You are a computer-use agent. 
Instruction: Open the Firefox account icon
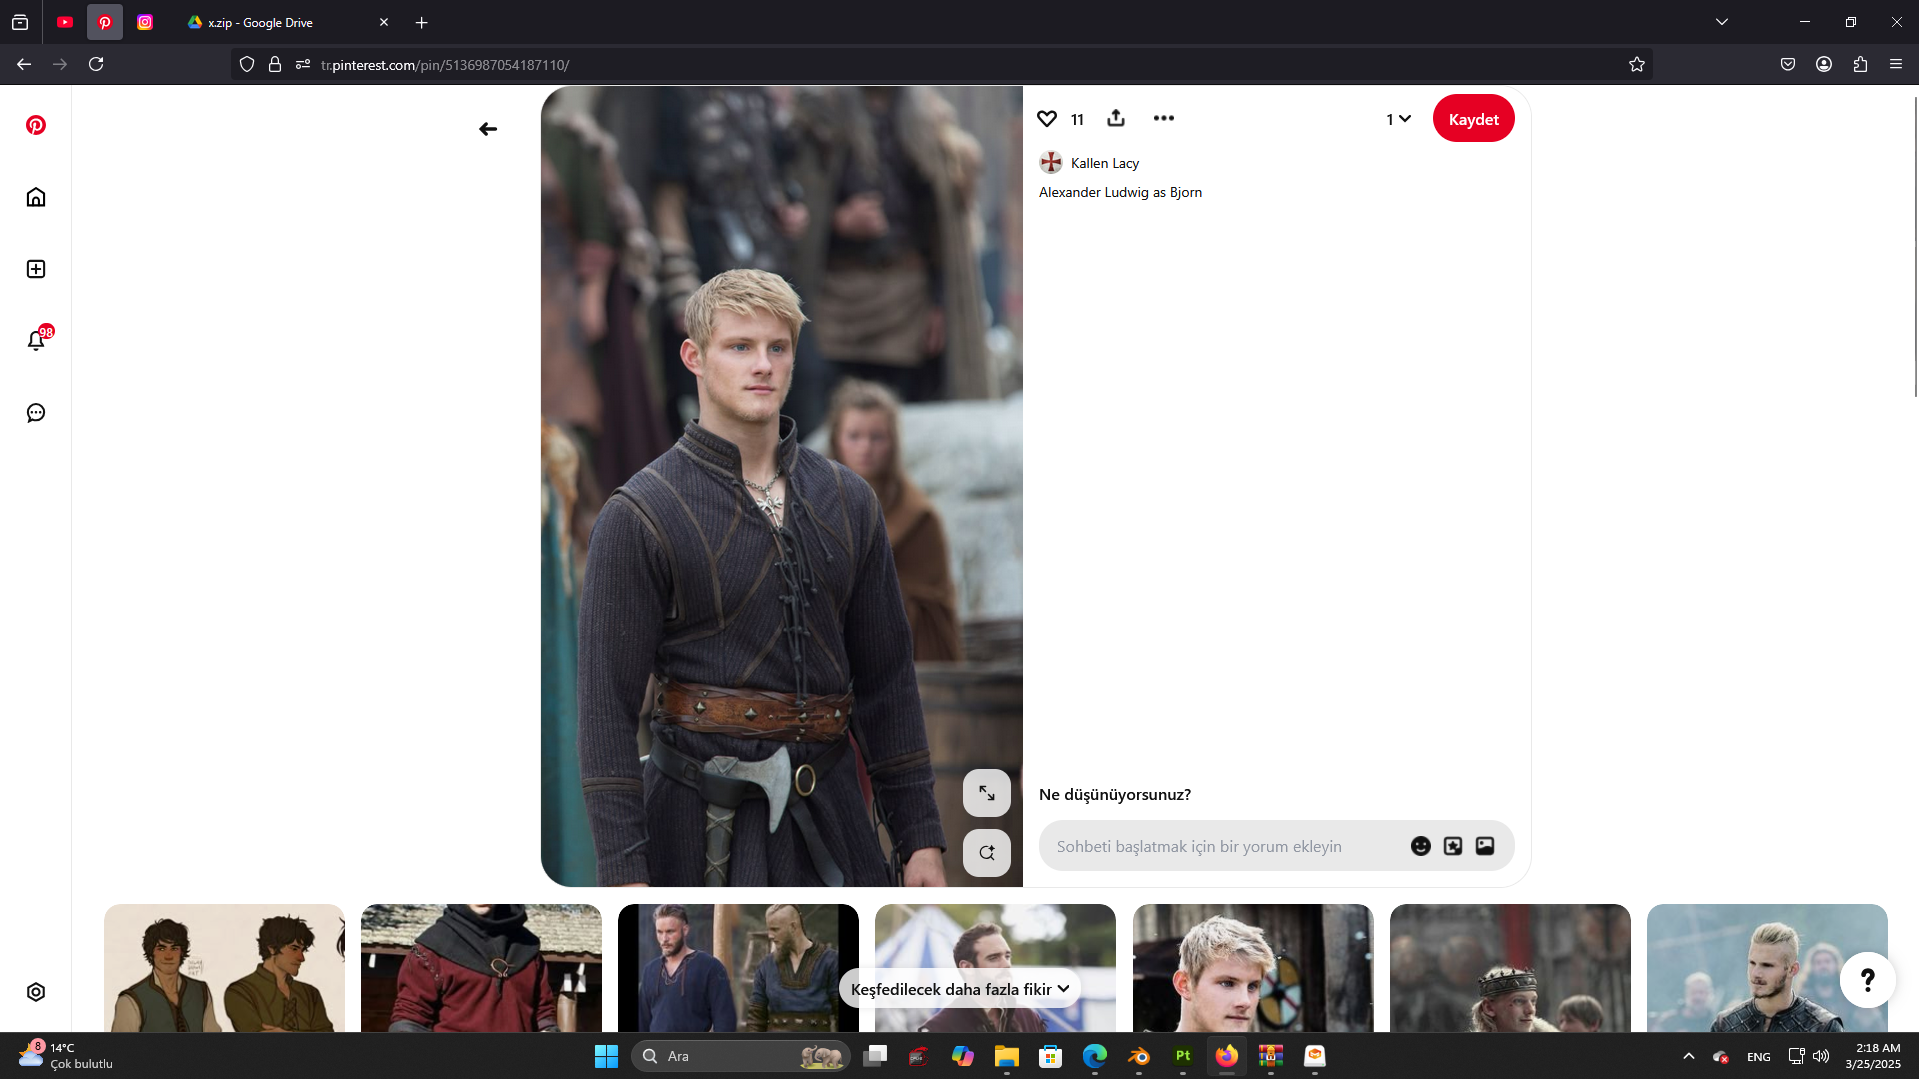pos(1824,64)
